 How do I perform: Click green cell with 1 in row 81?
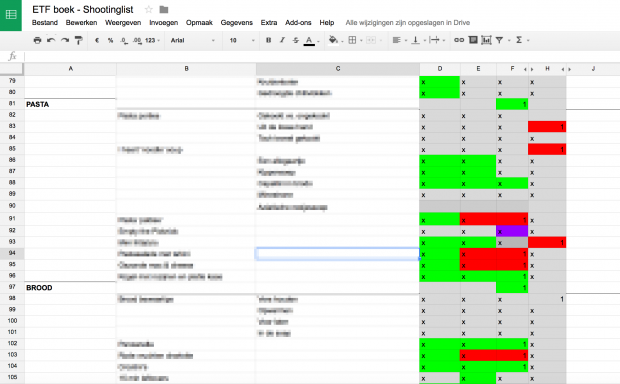click(x=512, y=104)
